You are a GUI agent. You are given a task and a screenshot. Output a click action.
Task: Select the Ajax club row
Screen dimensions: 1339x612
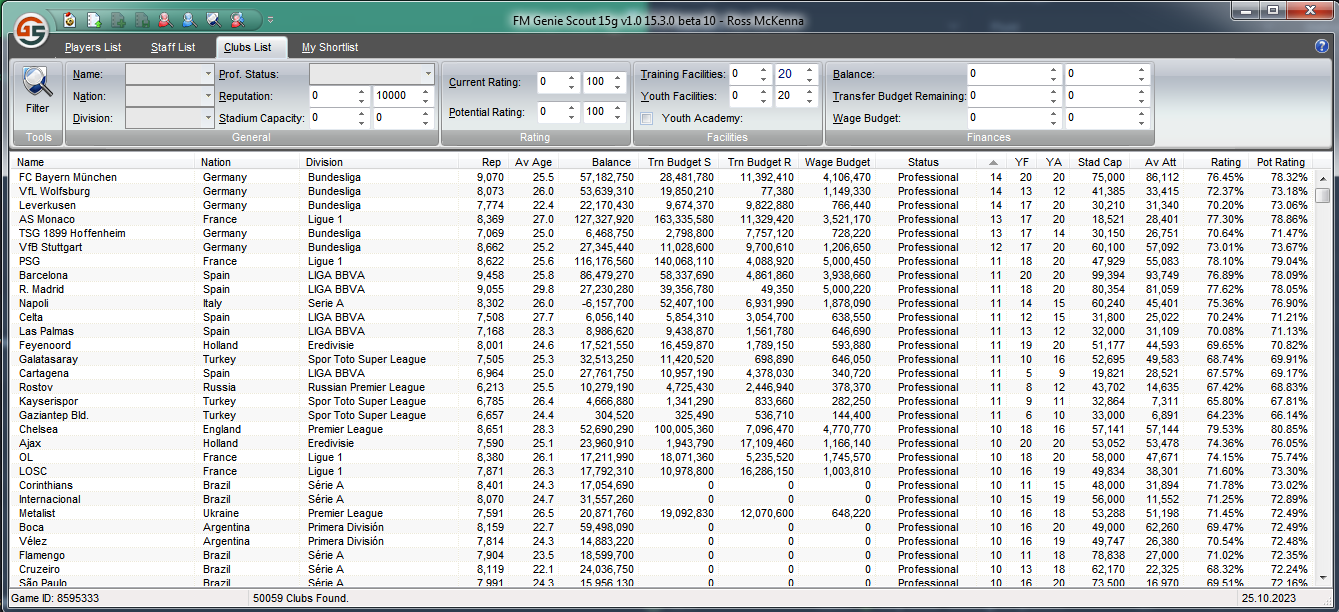[661, 443]
